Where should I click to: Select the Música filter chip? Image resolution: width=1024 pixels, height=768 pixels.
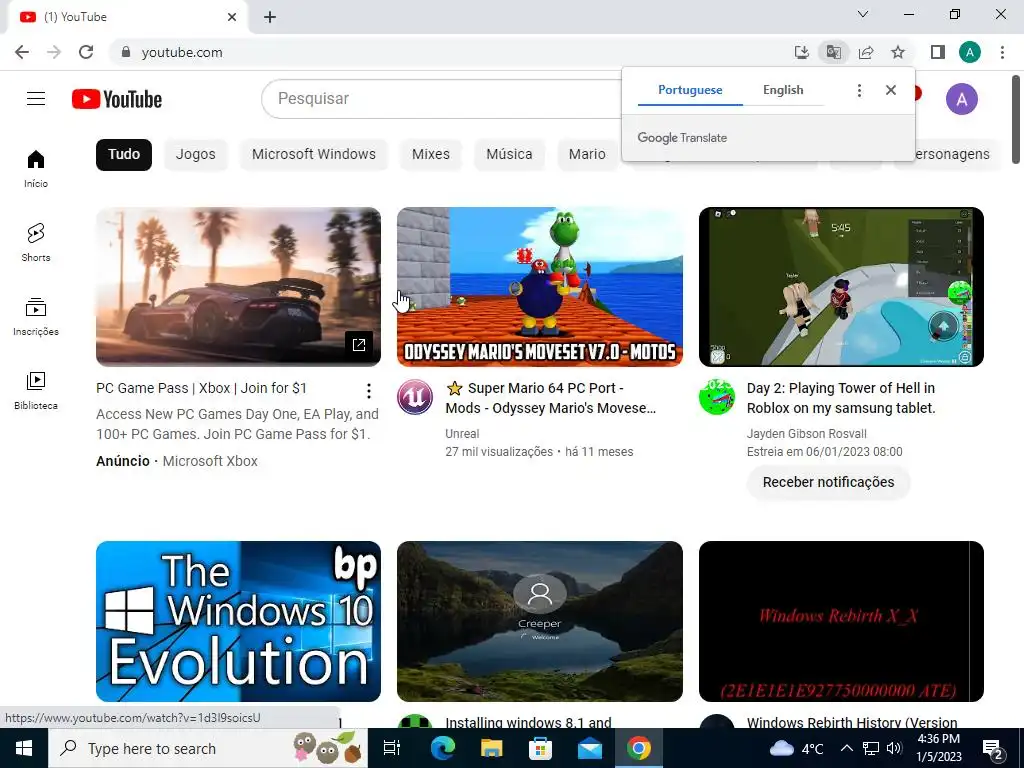[x=509, y=155]
